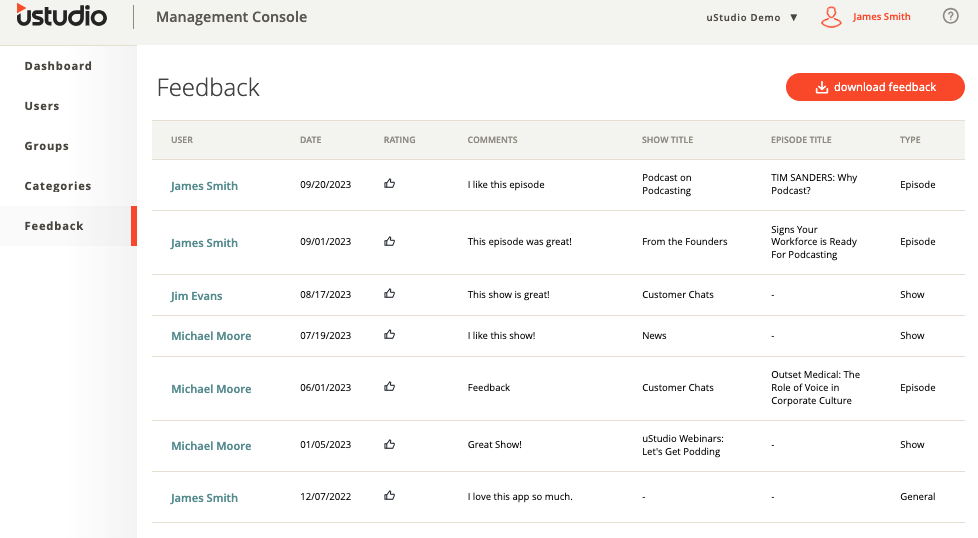Open James Smith link dated 12/07/2022
The image size is (978, 538).
[204, 498]
